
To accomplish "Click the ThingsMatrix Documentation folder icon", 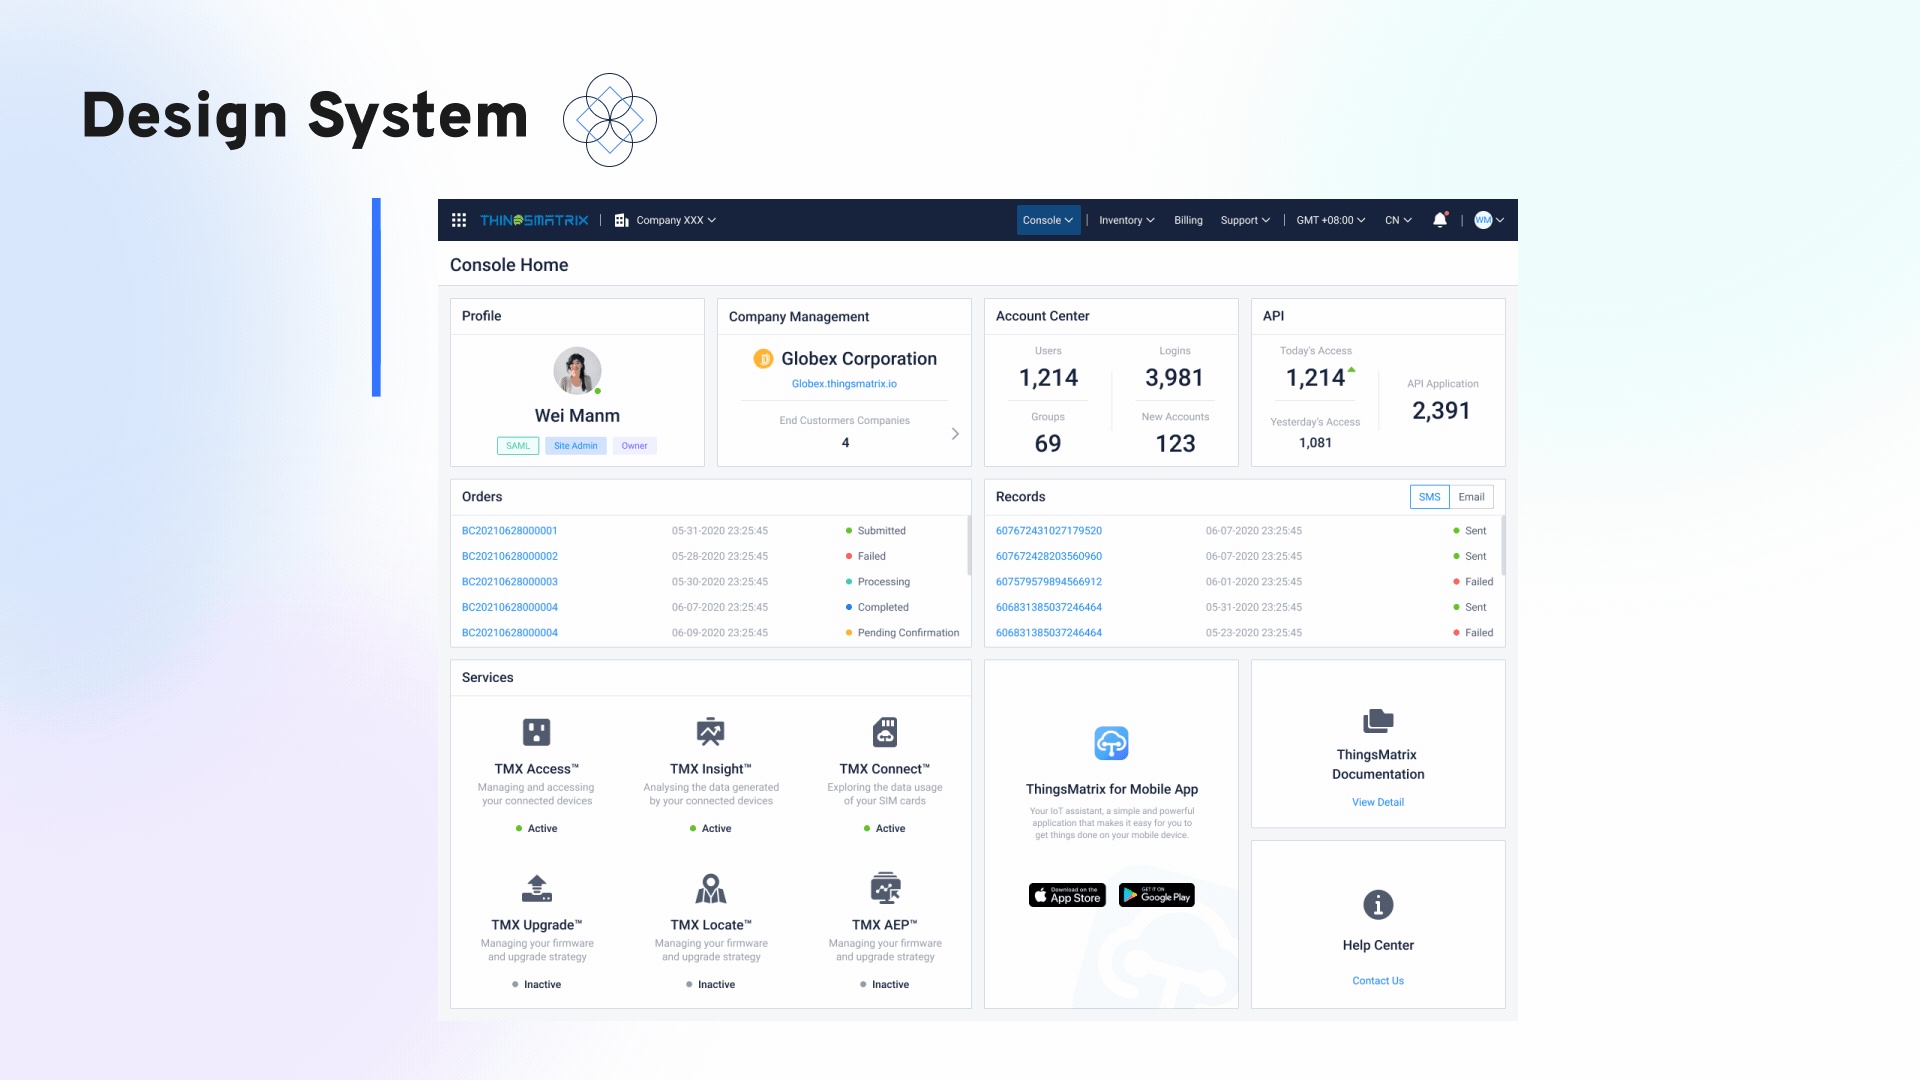I will [x=1377, y=720].
